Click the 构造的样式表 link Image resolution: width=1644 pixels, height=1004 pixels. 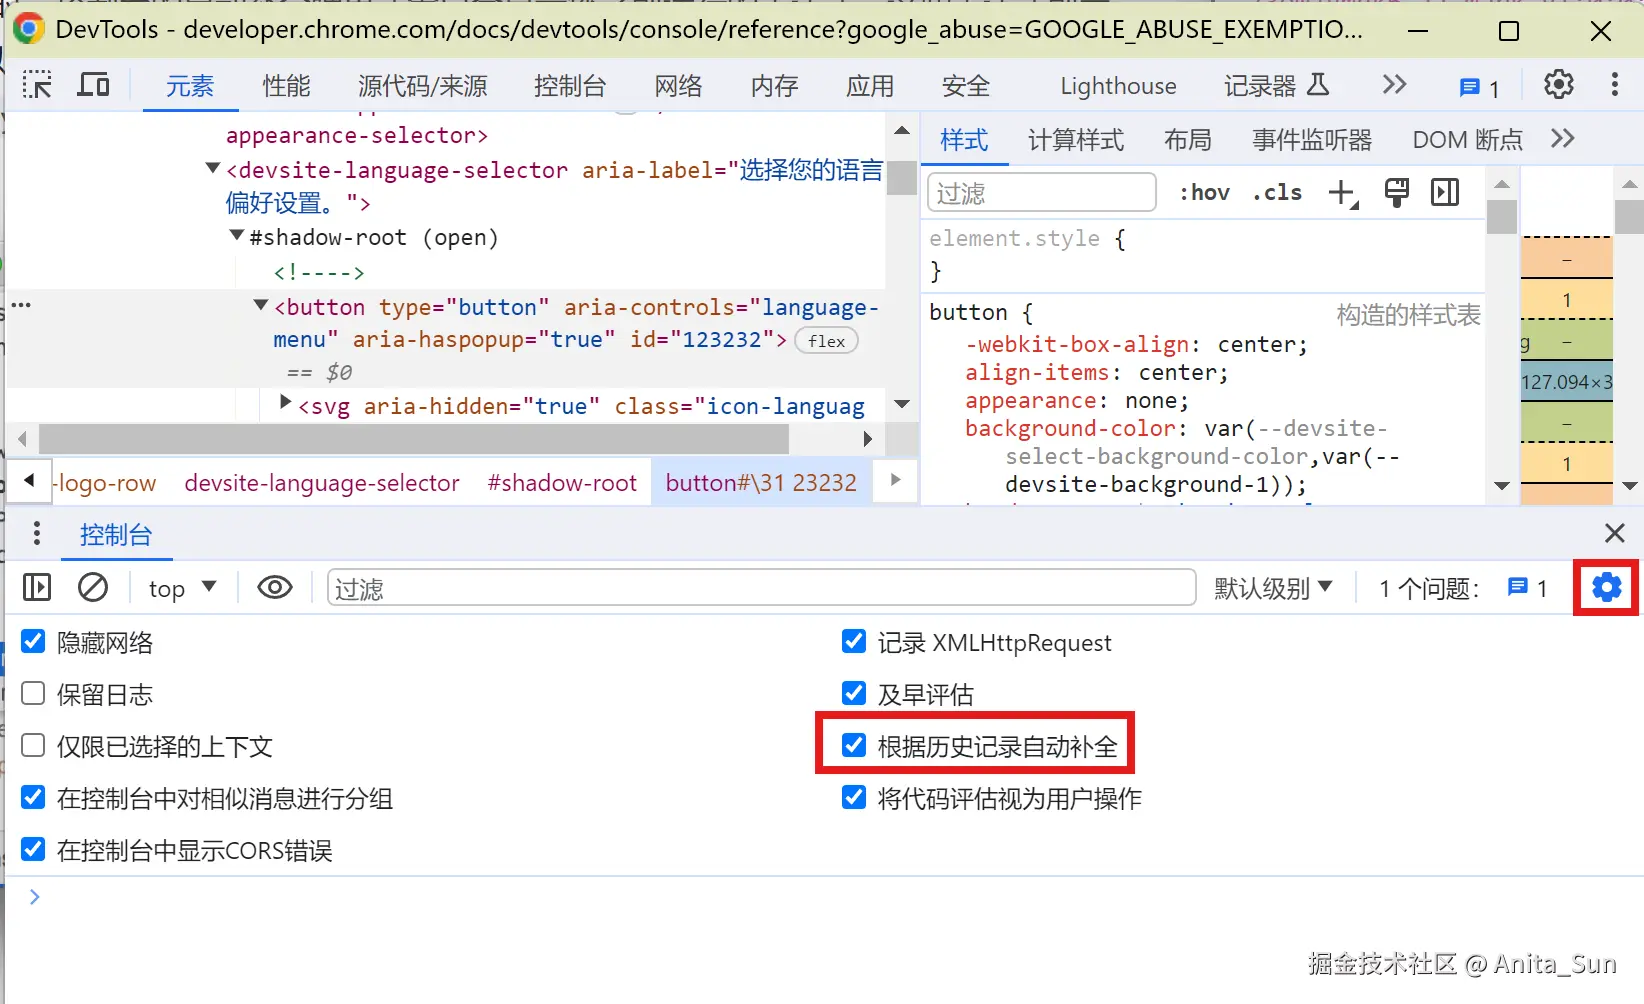tap(1408, 315)
